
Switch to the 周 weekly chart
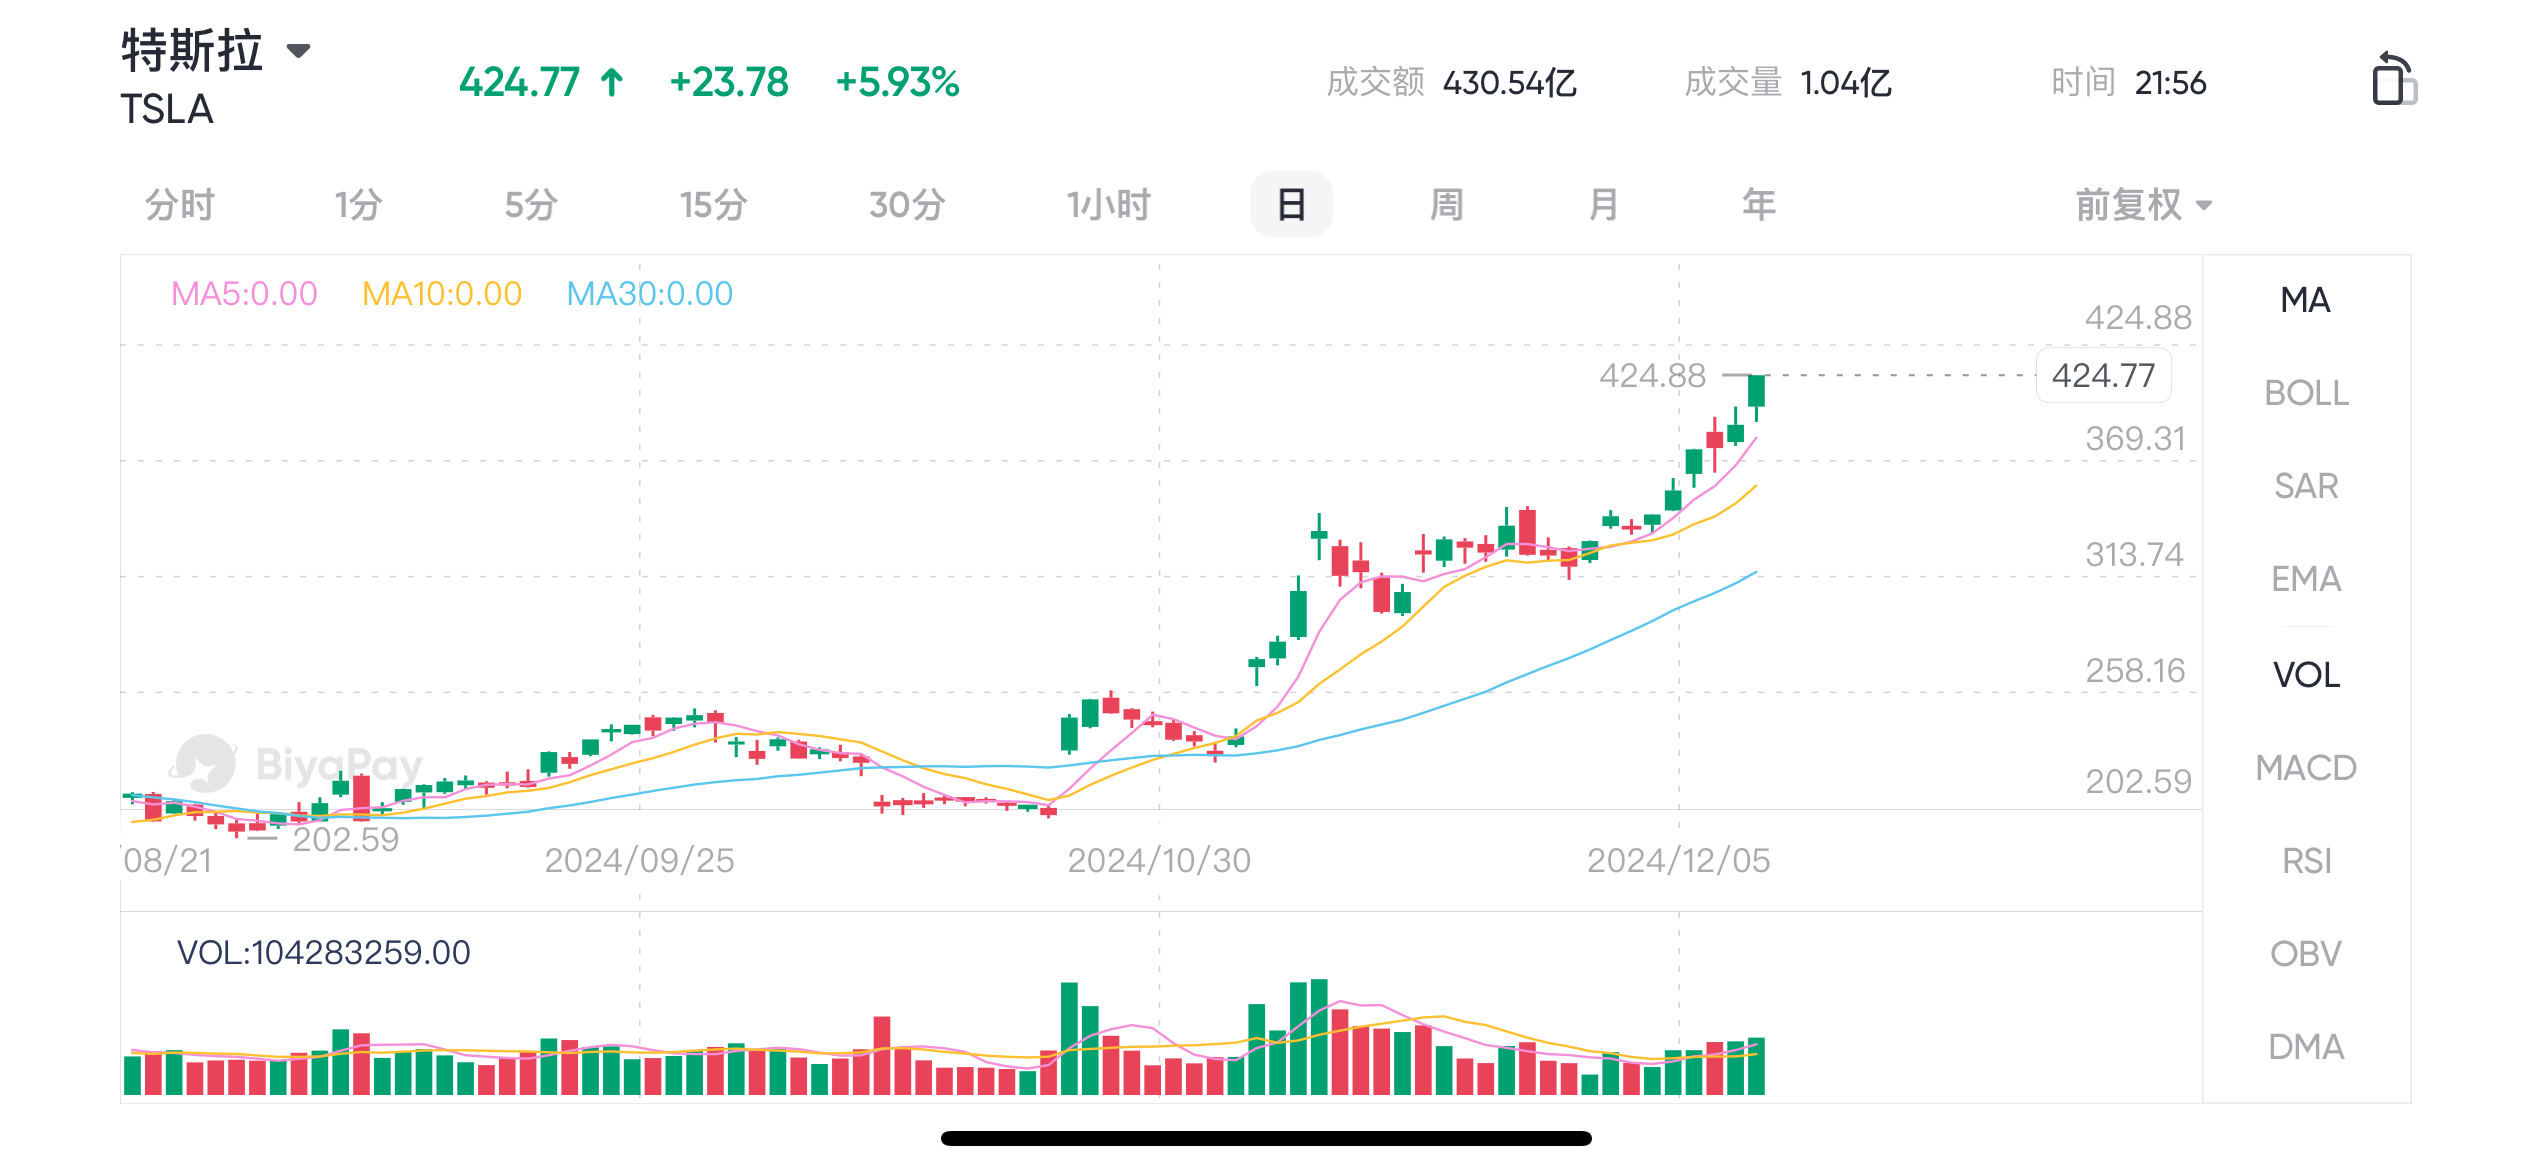click(x=1447, y=205)
